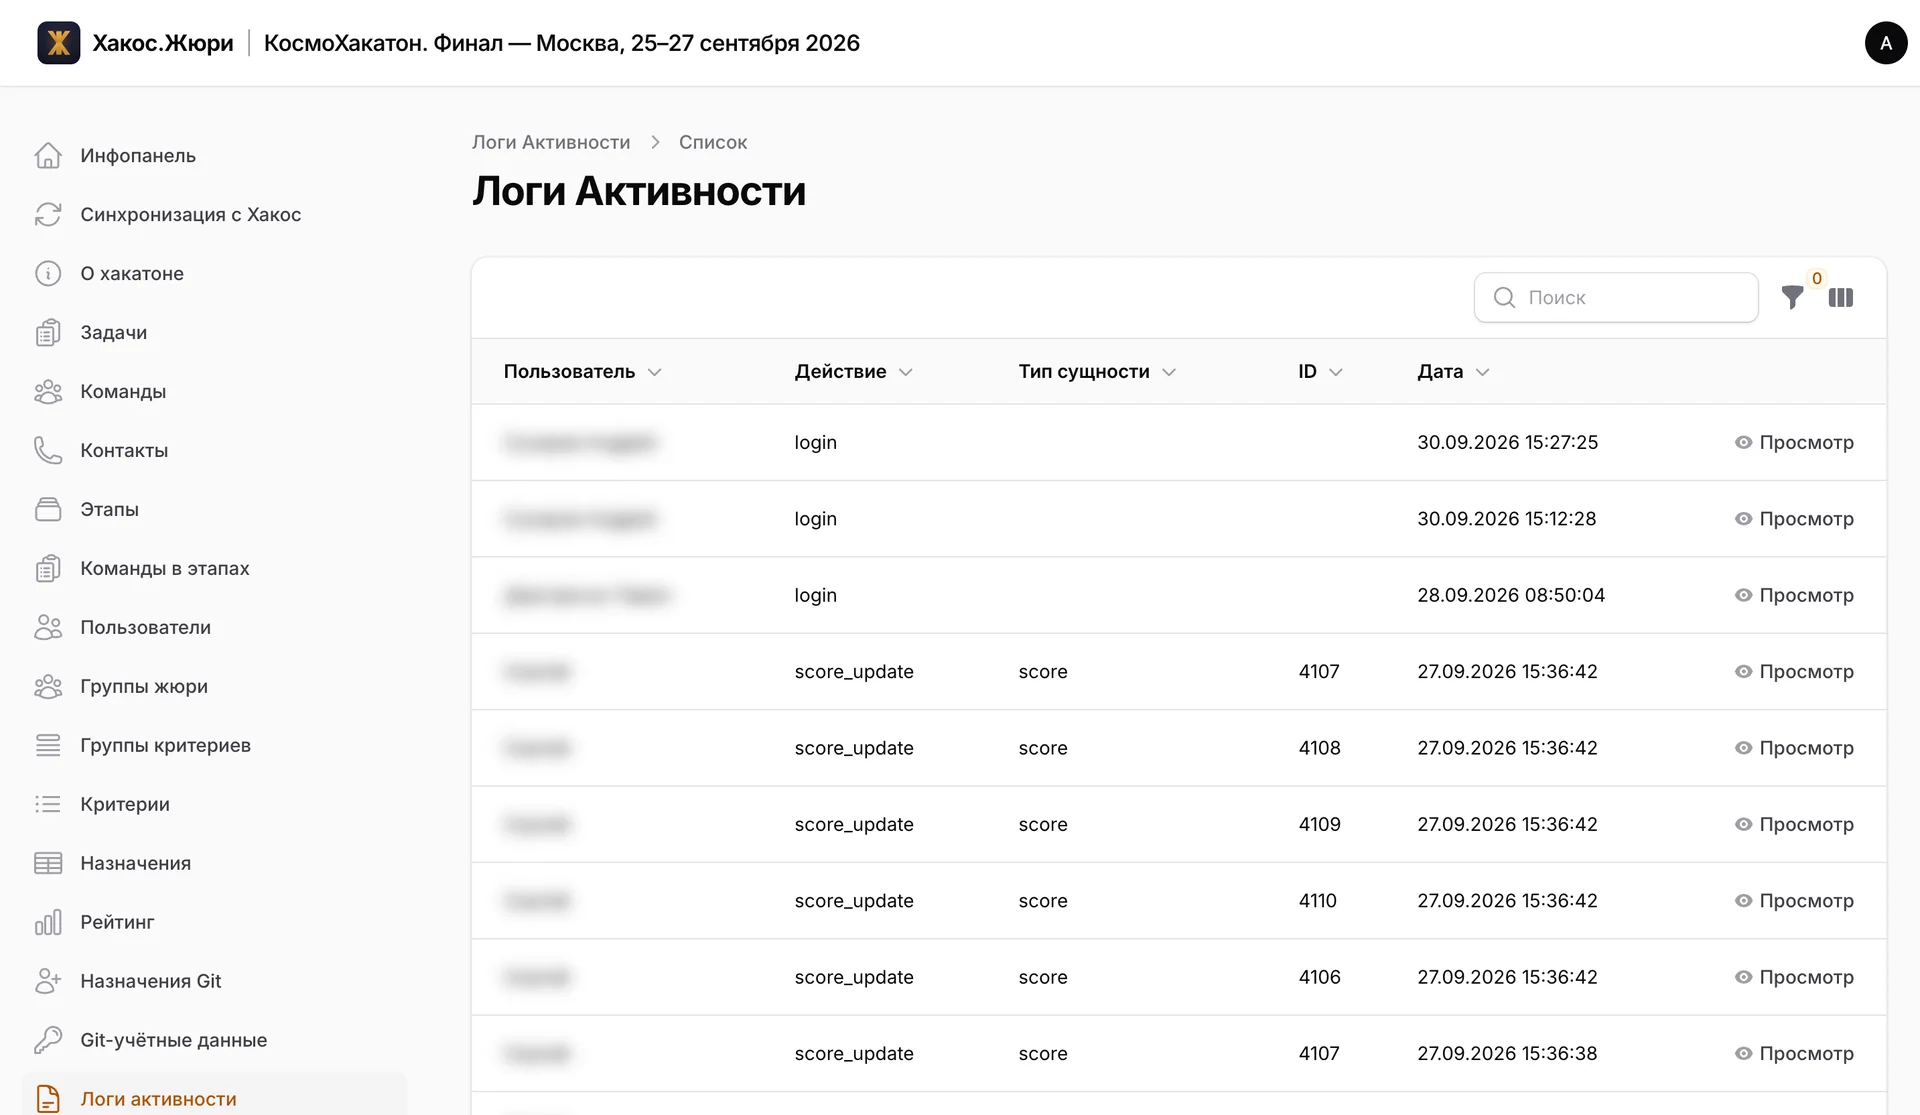Click the Пользователи users icon
This screenshot has width=1920, height=1115.
[48, 627]
